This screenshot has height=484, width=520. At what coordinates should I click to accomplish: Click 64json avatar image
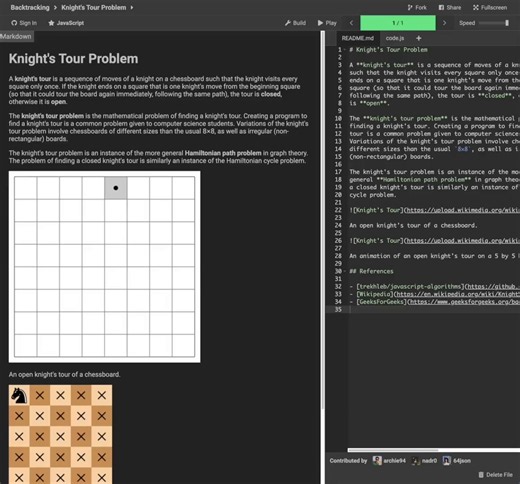click(447, 461)
